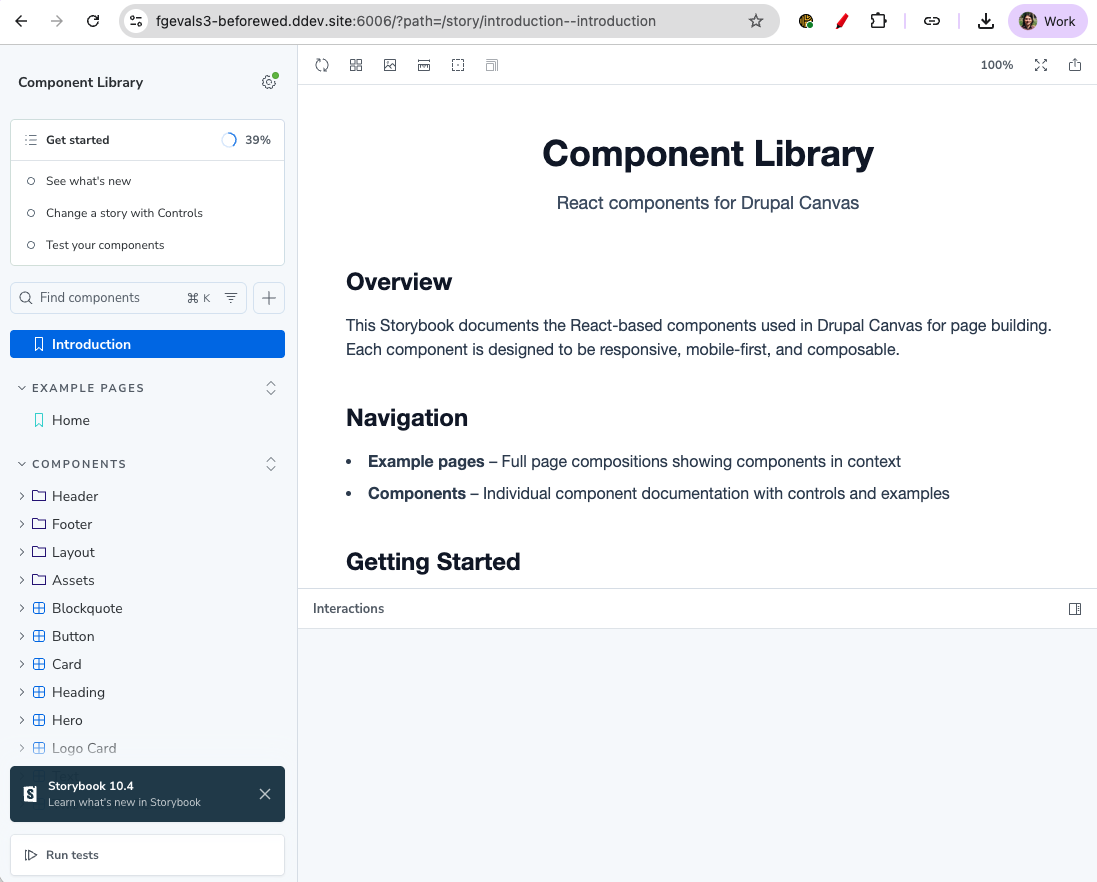Select the Introduction story
The height and width of the screenshot is (882, 1097).
coord(147,344)
